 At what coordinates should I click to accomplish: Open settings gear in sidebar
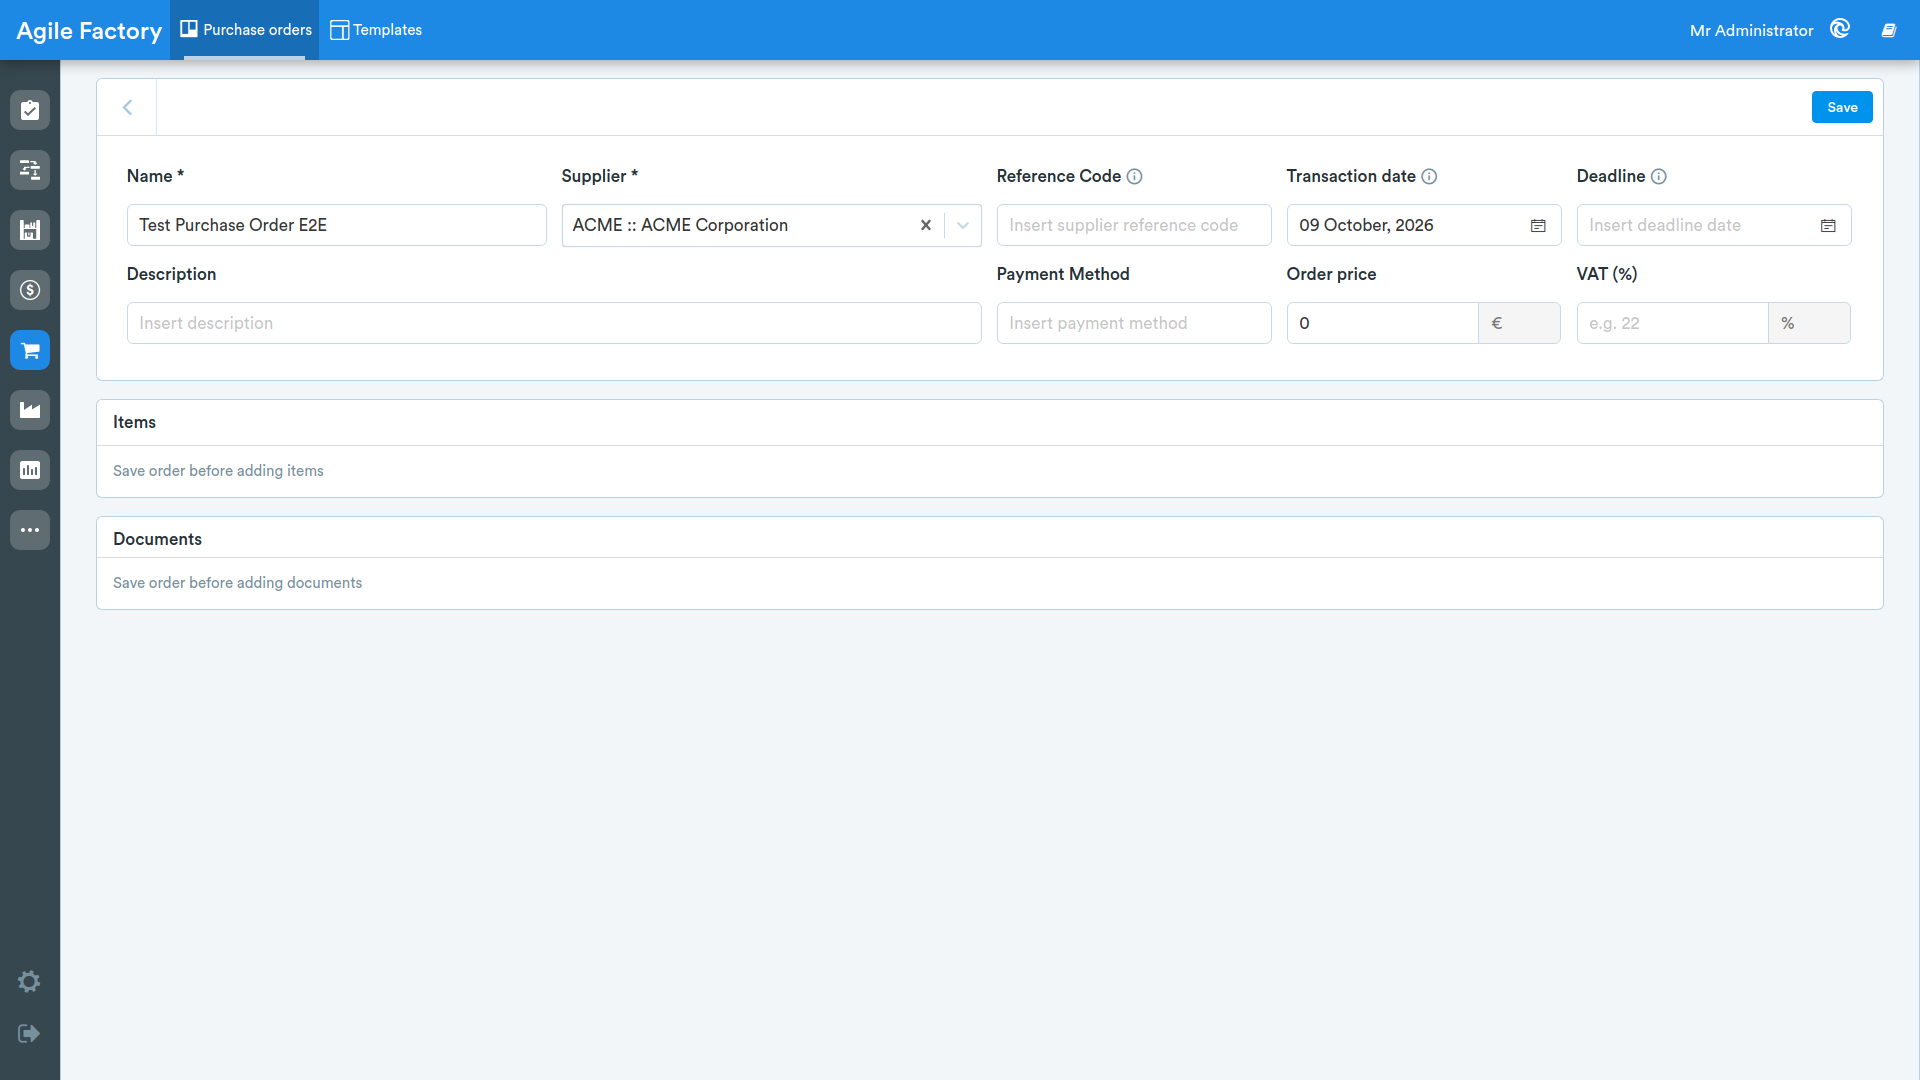pyautogui.click(x=29, y=981)
